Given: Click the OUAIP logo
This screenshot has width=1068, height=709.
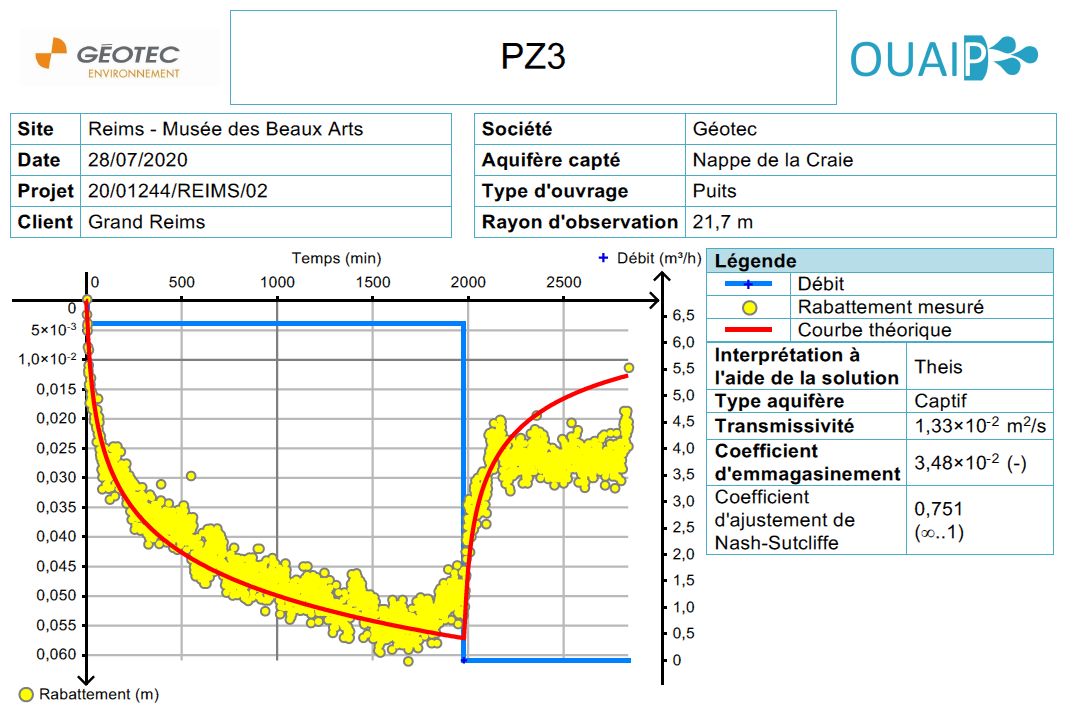Looking at the screenshot, I should (944, 58).
